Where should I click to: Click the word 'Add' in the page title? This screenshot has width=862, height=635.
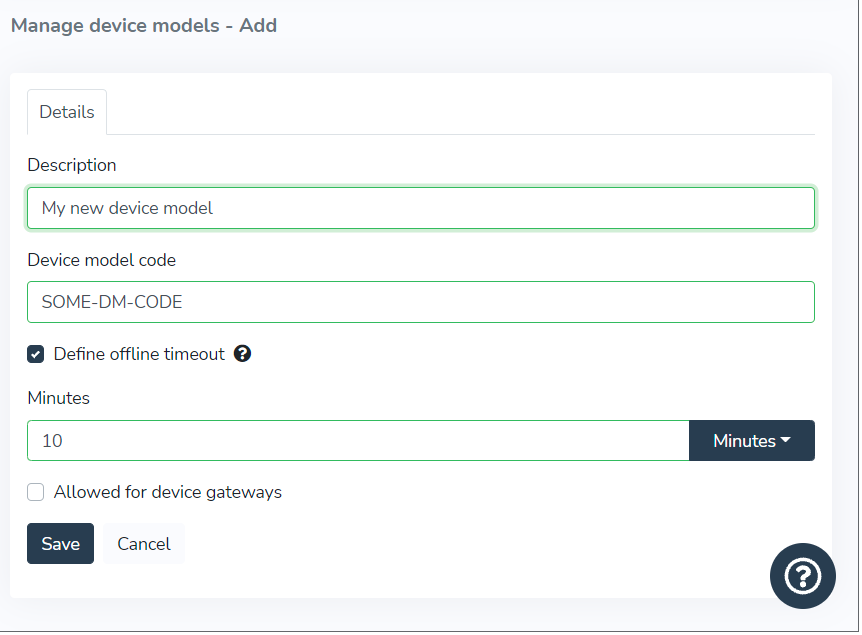point(258,26)
